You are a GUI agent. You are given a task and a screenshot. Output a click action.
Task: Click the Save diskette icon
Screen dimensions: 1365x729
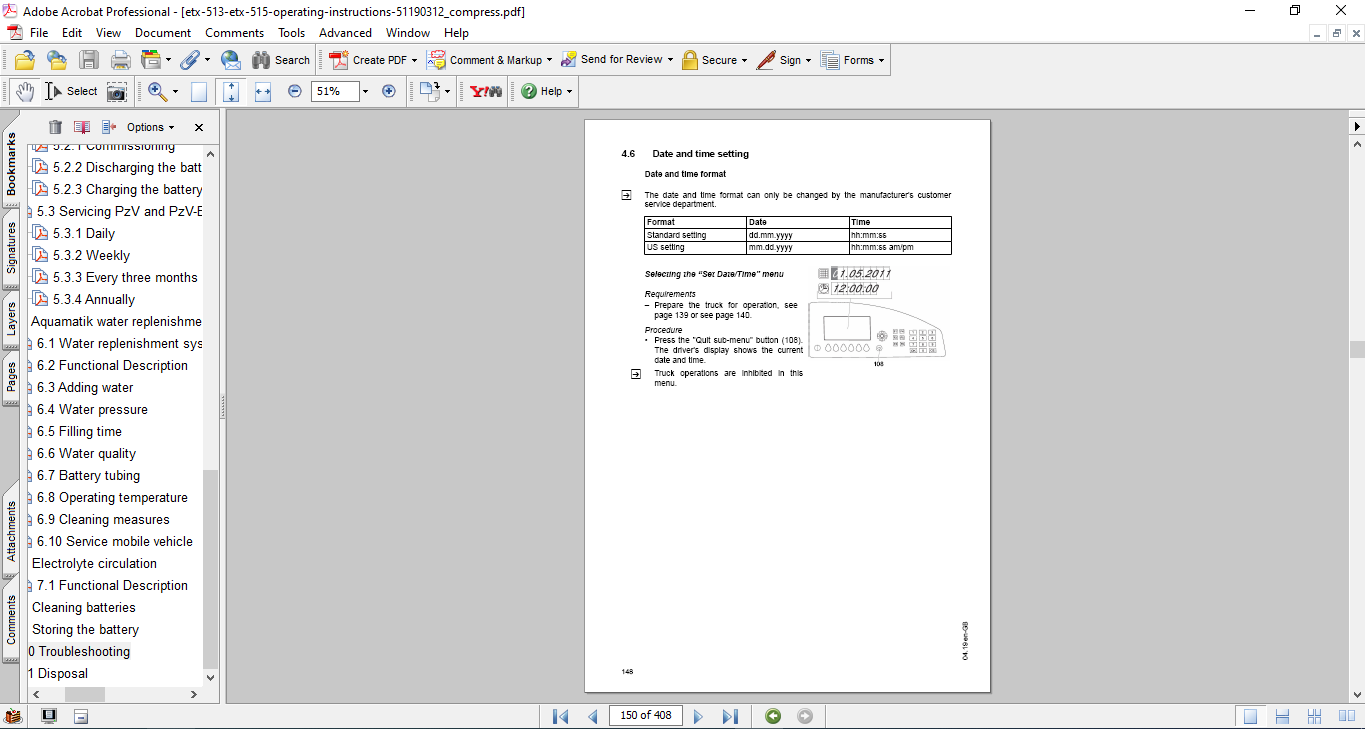pos(89,60)
